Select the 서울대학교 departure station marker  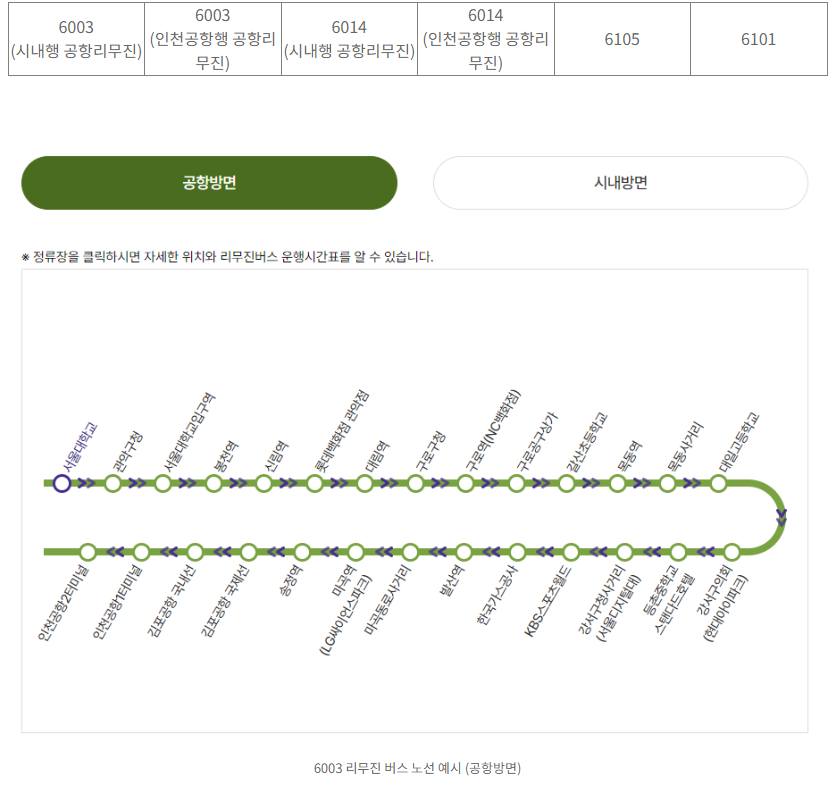[62, 483]
